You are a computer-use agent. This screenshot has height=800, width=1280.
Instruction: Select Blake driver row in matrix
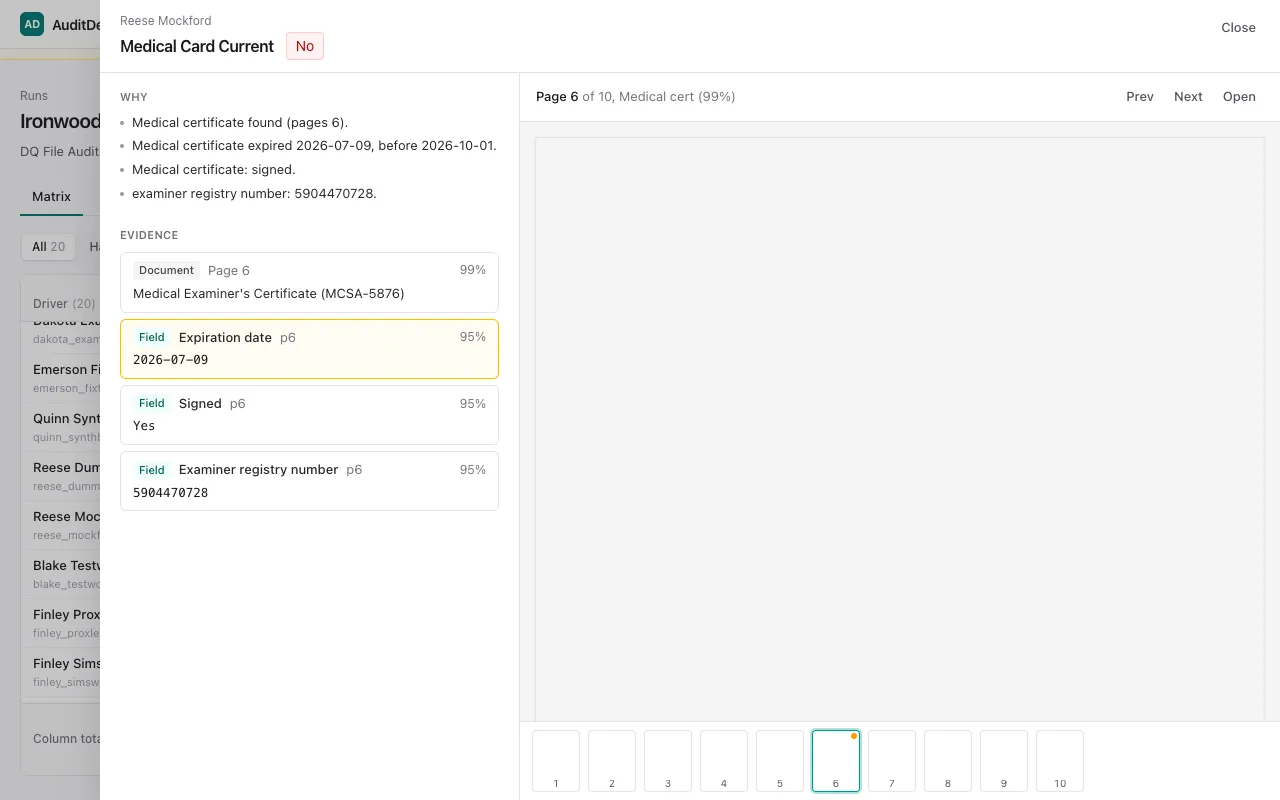pos(61,574)
